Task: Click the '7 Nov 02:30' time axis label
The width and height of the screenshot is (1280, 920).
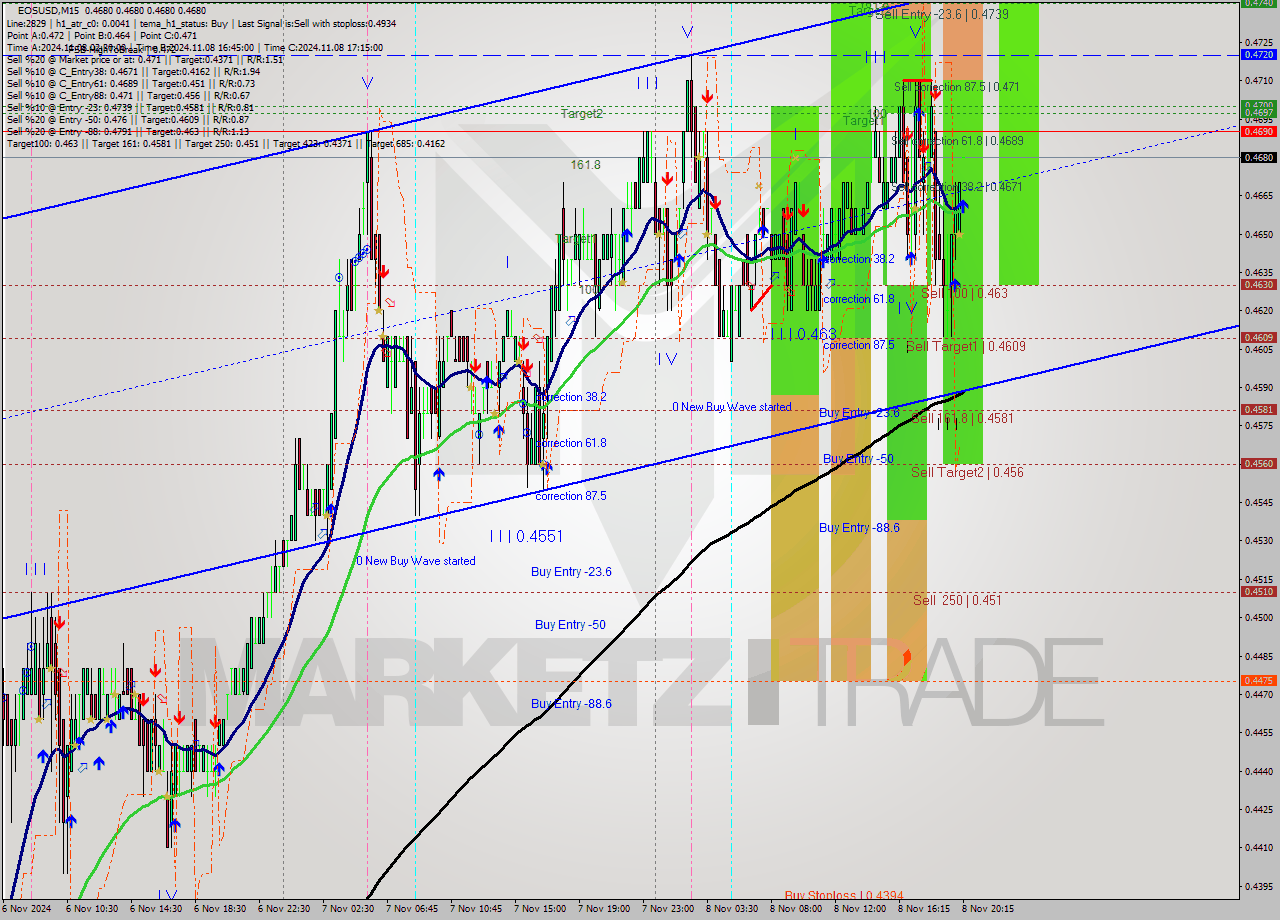Action: [348, 909]
